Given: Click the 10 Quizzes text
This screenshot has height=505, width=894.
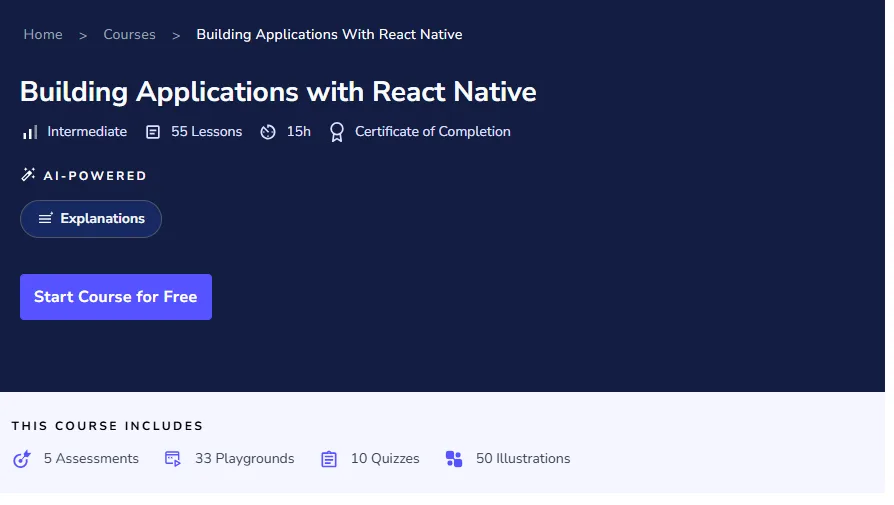Looking at the screenshot, I should [x=385, y=458].
